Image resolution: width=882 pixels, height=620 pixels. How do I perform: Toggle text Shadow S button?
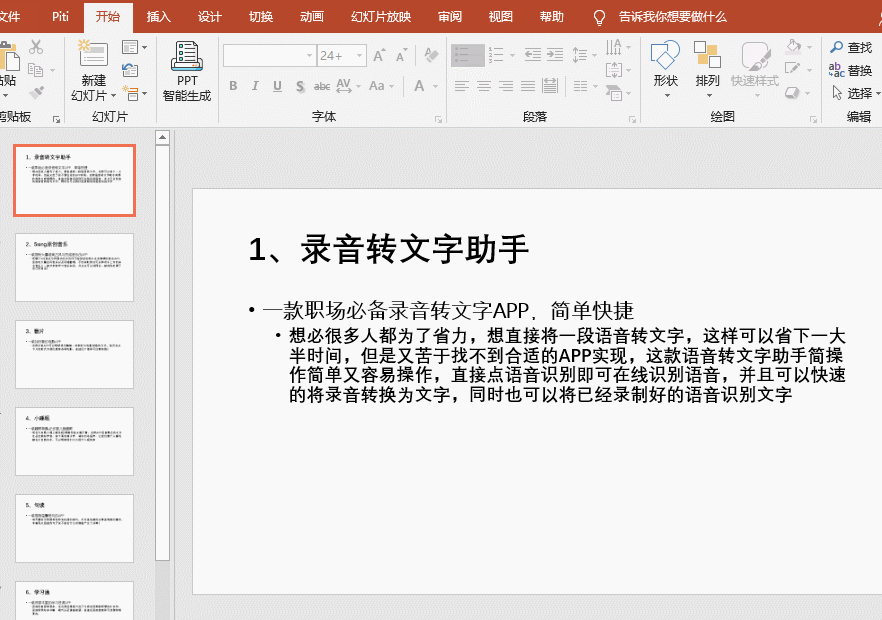click(x=300, y=86)
